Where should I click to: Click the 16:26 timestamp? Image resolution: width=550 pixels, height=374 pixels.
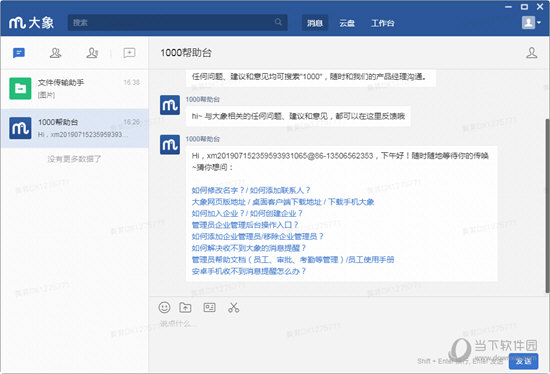pyautogui.click(x=132, y=122)
